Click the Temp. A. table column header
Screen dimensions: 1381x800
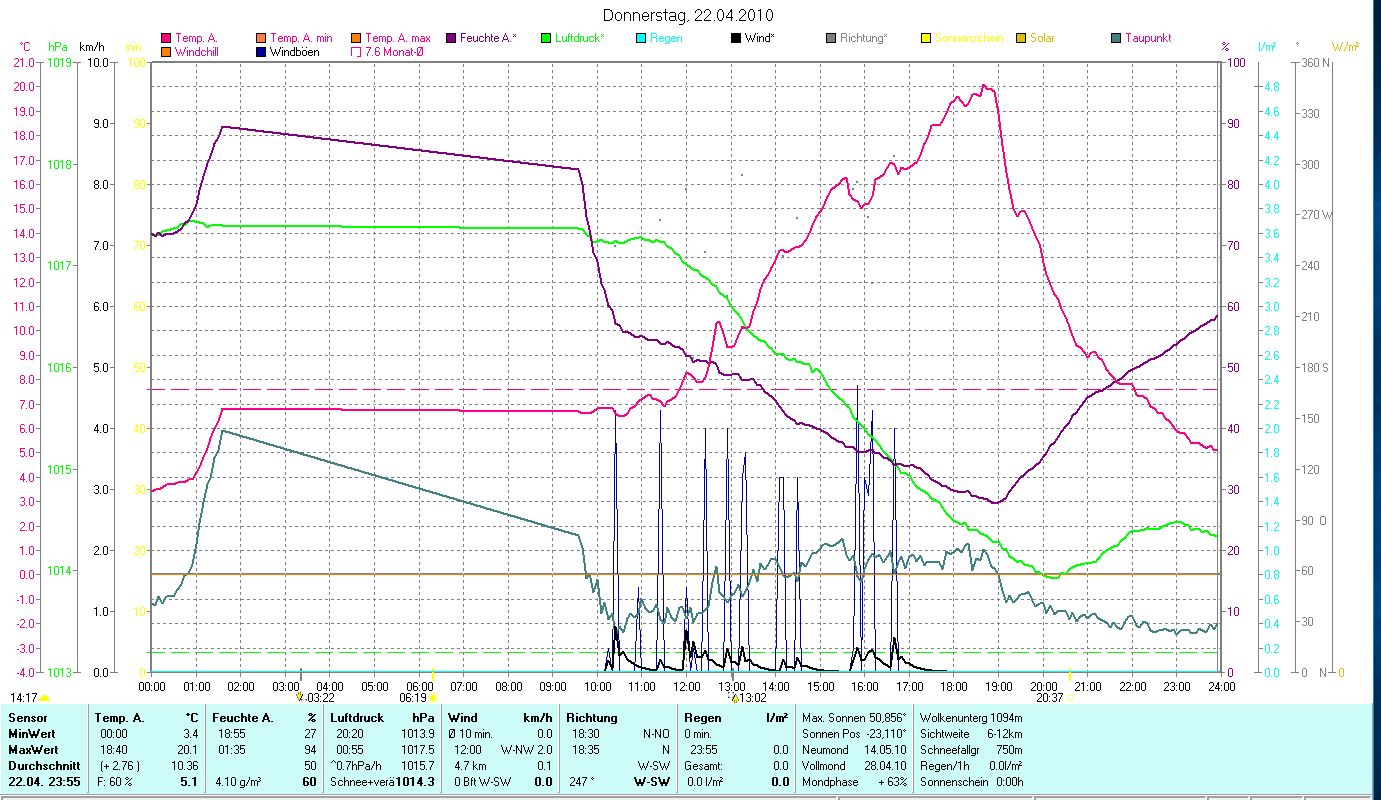tap(120, 718)
